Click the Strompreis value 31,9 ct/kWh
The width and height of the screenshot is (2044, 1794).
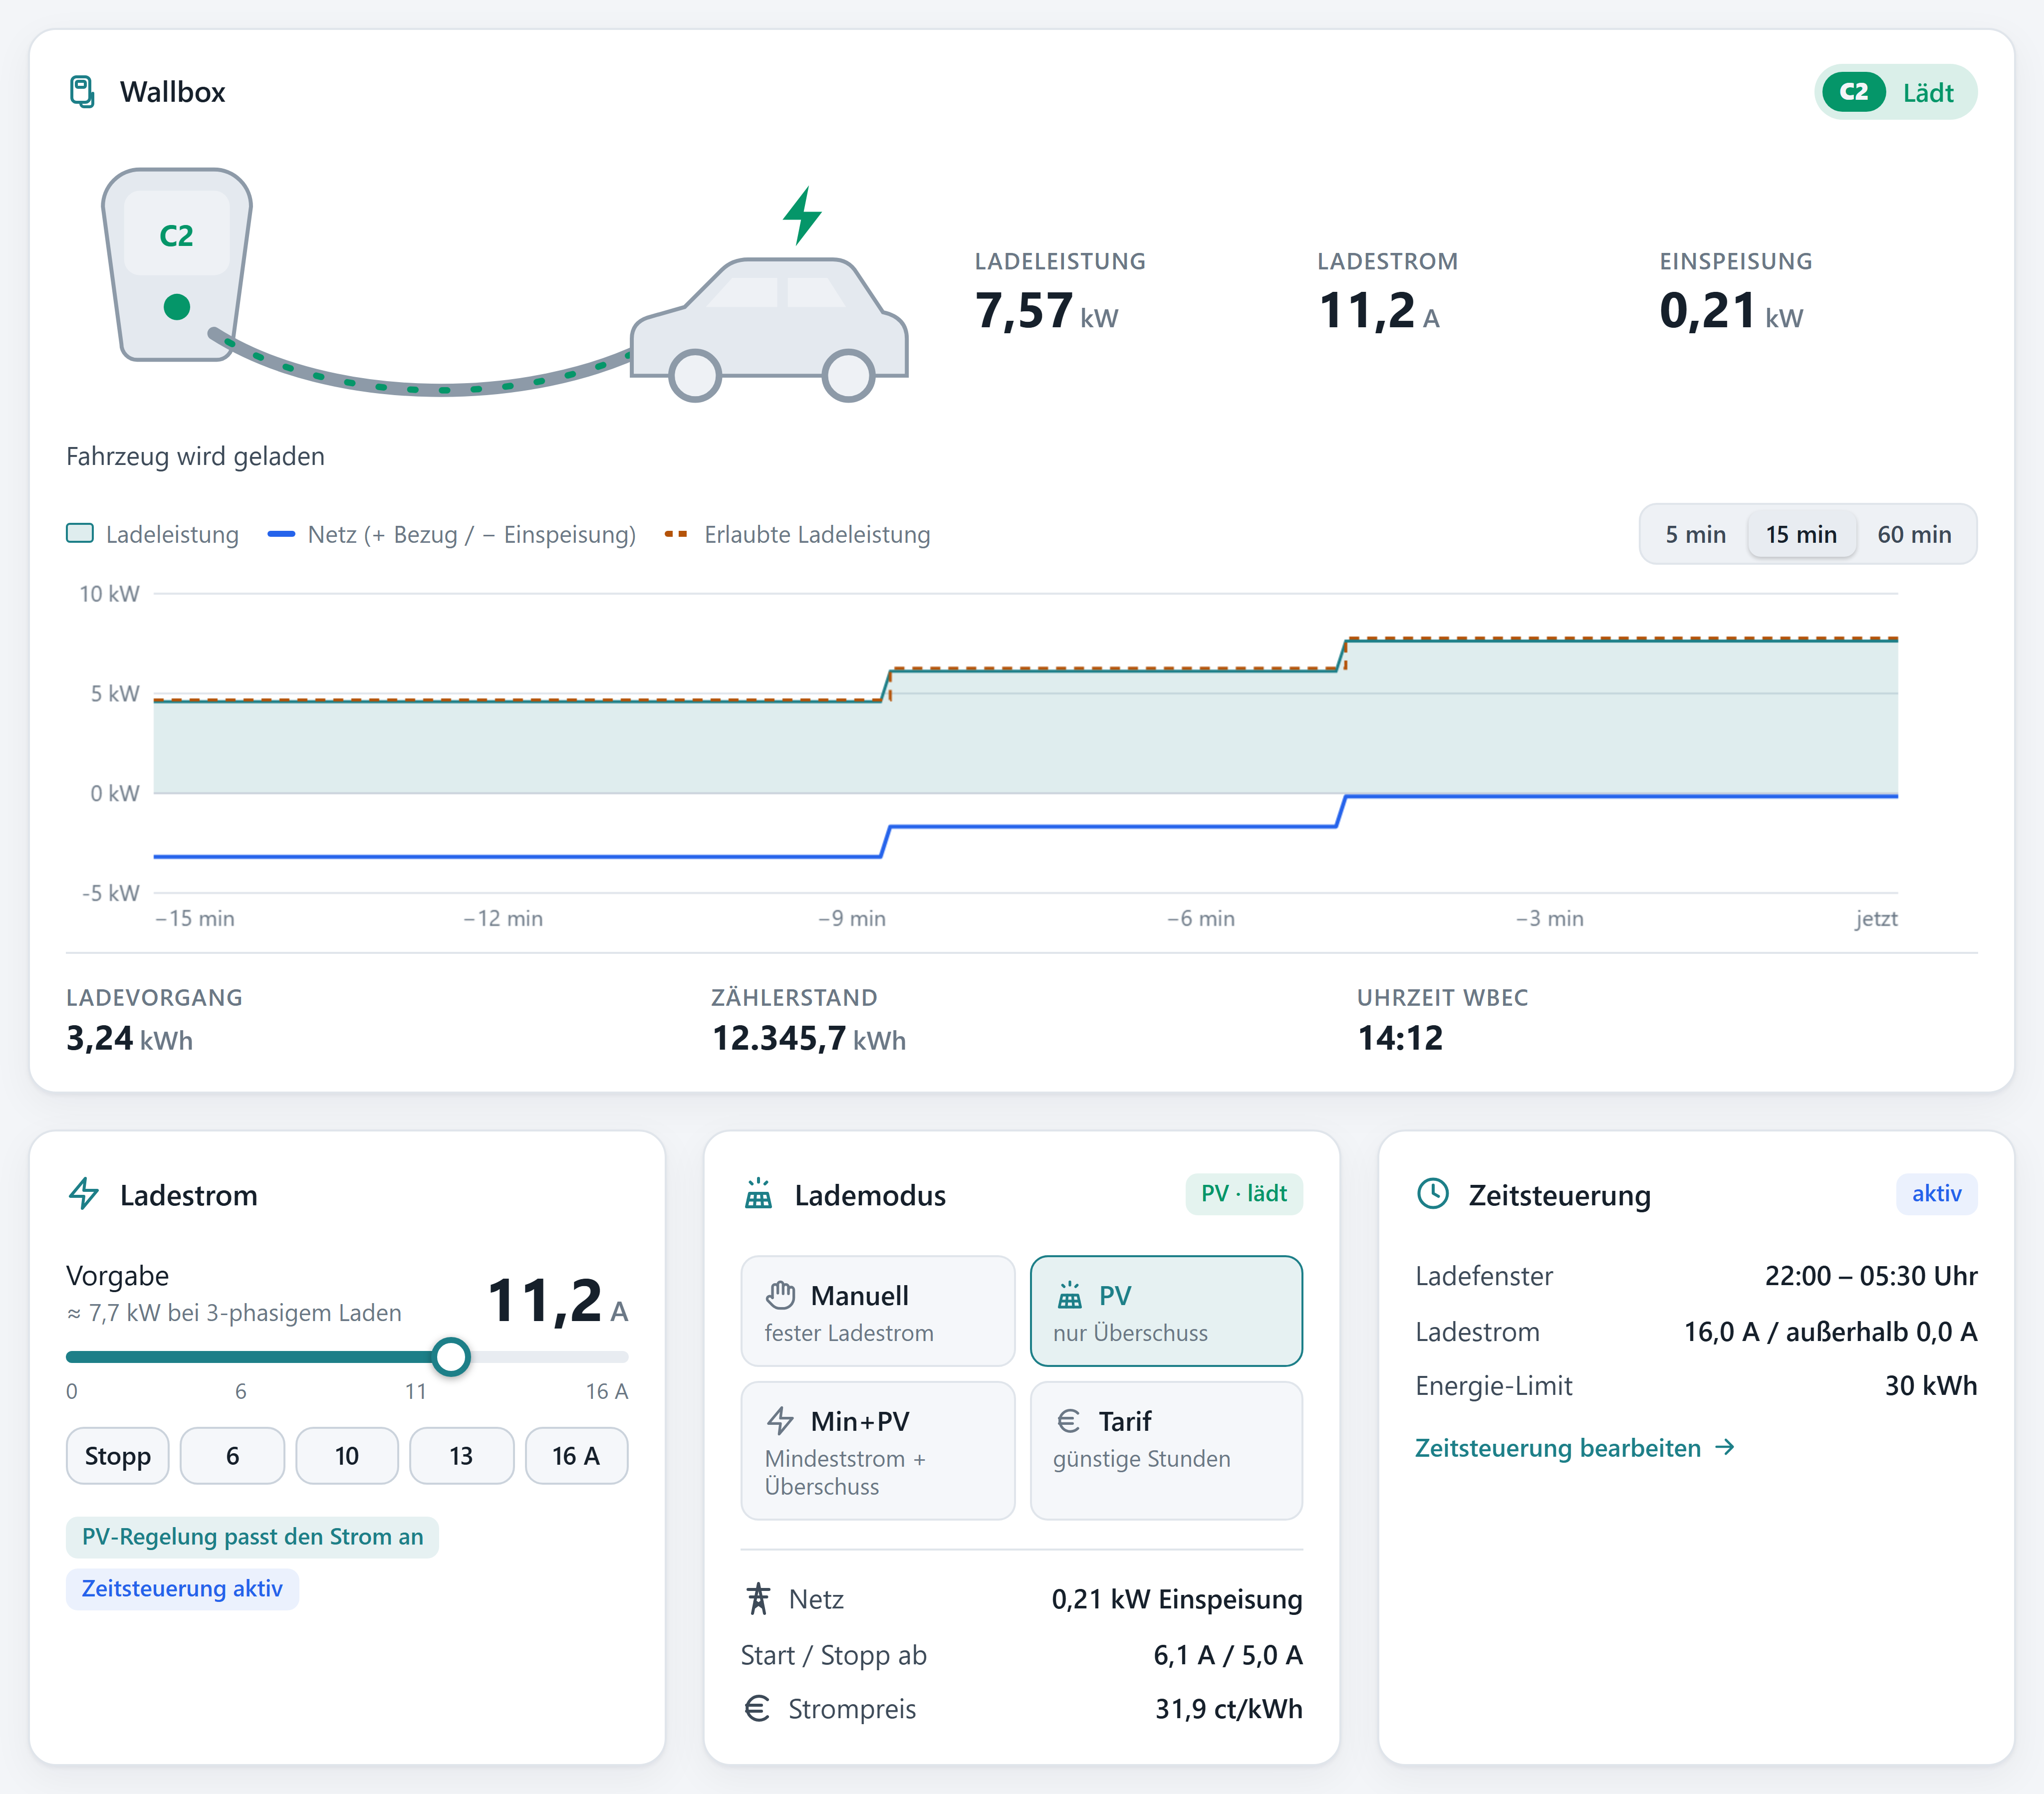[1229, 1709]
